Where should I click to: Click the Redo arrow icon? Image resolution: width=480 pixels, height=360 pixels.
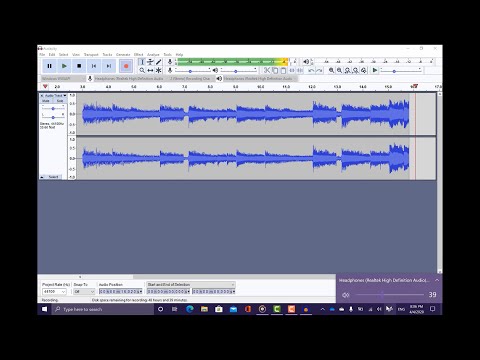click(x=319, y=70)
